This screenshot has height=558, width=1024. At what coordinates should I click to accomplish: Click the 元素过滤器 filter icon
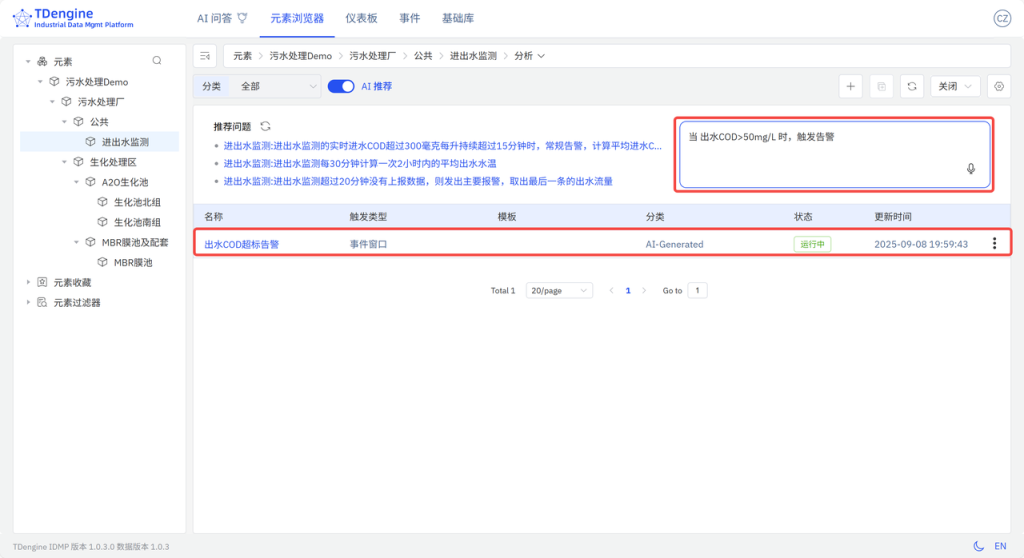[42, 303]
